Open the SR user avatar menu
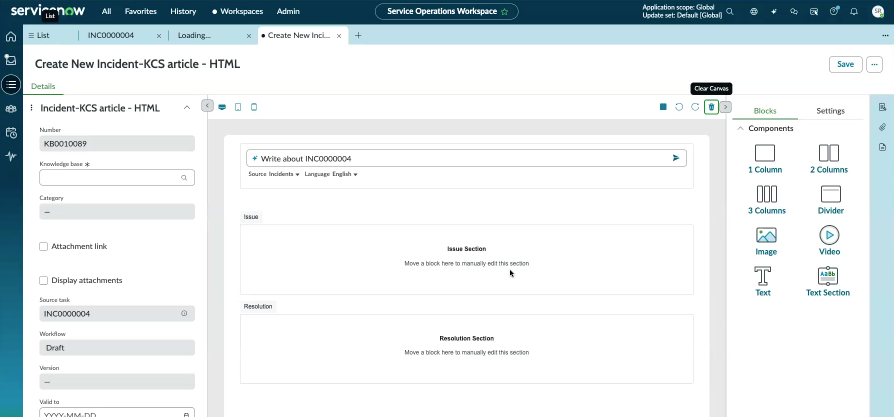This screenshot has height=417, width=894. tap(878, 11)
